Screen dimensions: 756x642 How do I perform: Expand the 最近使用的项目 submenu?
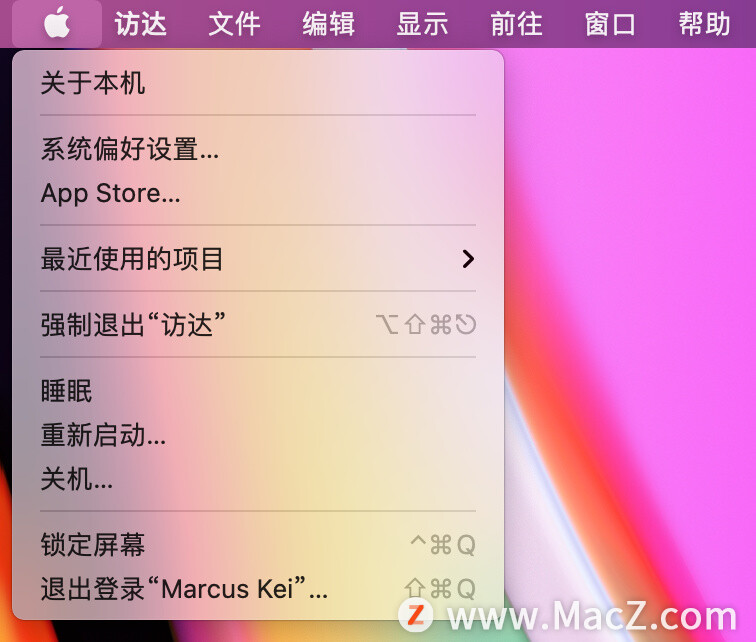[x=258, y=259]
